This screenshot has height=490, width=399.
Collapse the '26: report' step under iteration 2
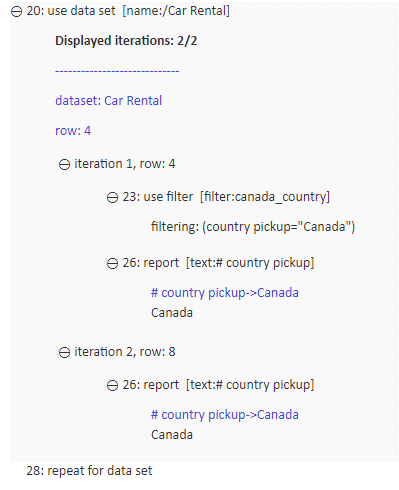[112, 386]
